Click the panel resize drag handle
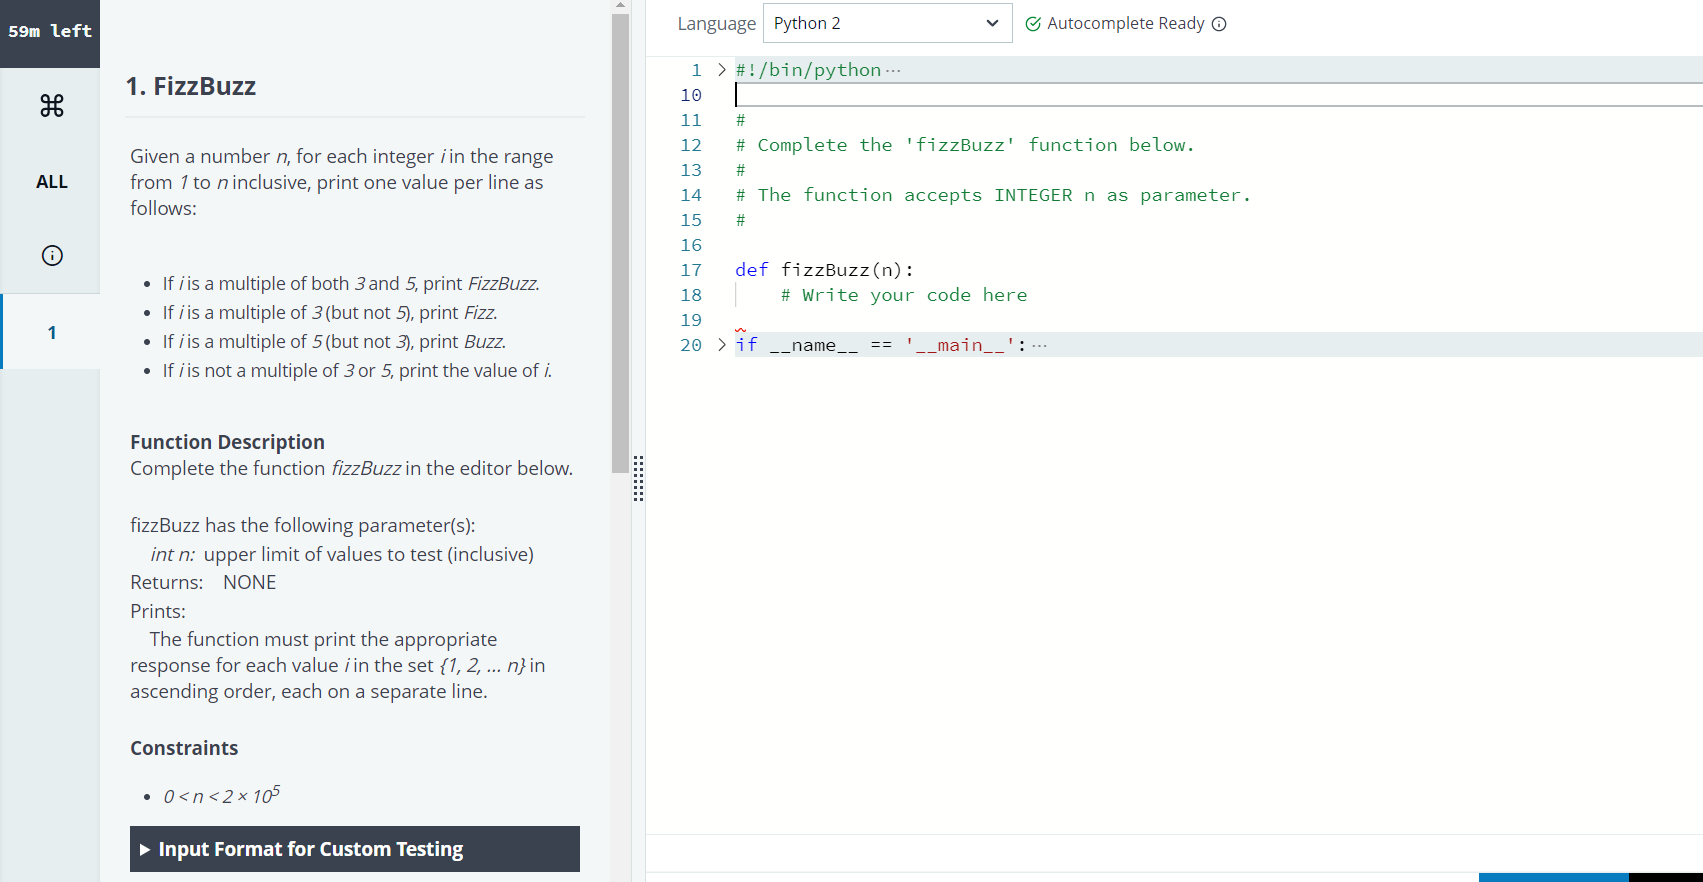This screenshot has width=1703, height=882. click(638, 478)
